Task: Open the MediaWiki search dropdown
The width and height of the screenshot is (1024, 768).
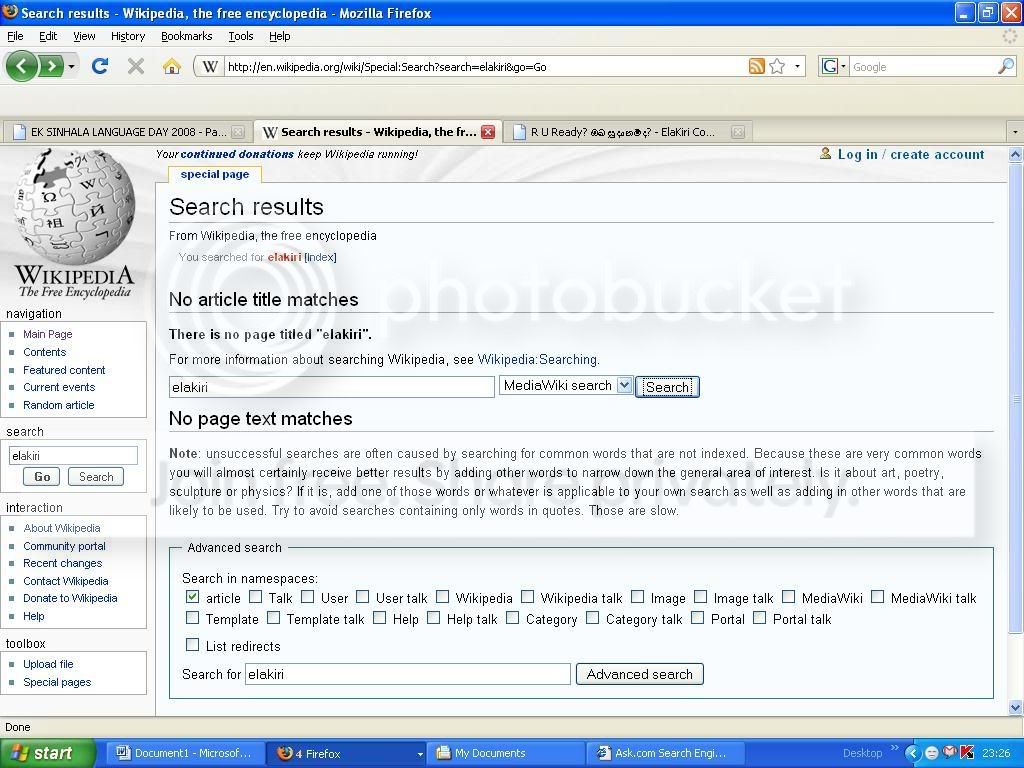Action: (x=566, y=385)
